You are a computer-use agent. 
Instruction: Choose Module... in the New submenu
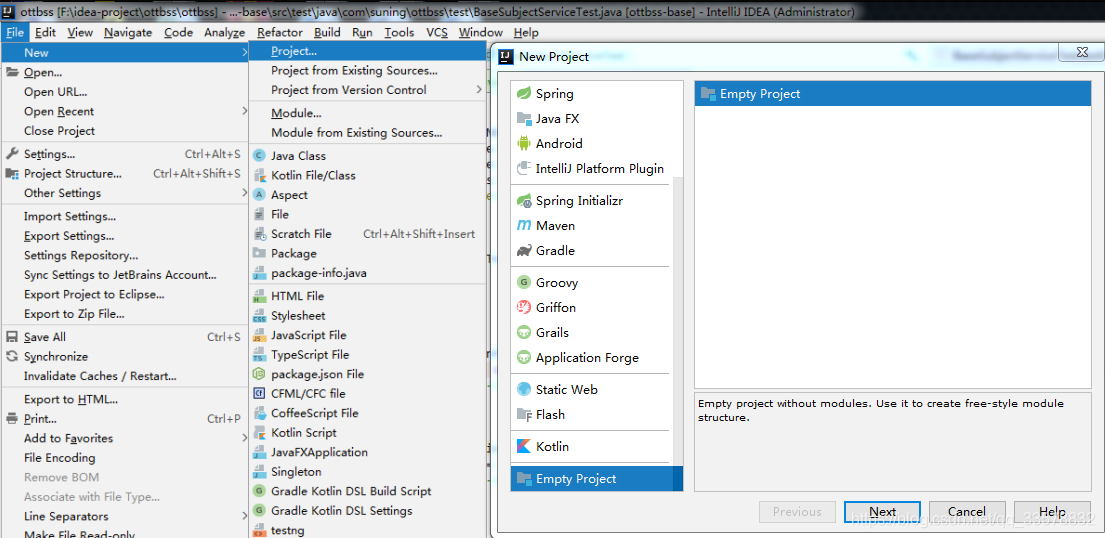(367, 113)
